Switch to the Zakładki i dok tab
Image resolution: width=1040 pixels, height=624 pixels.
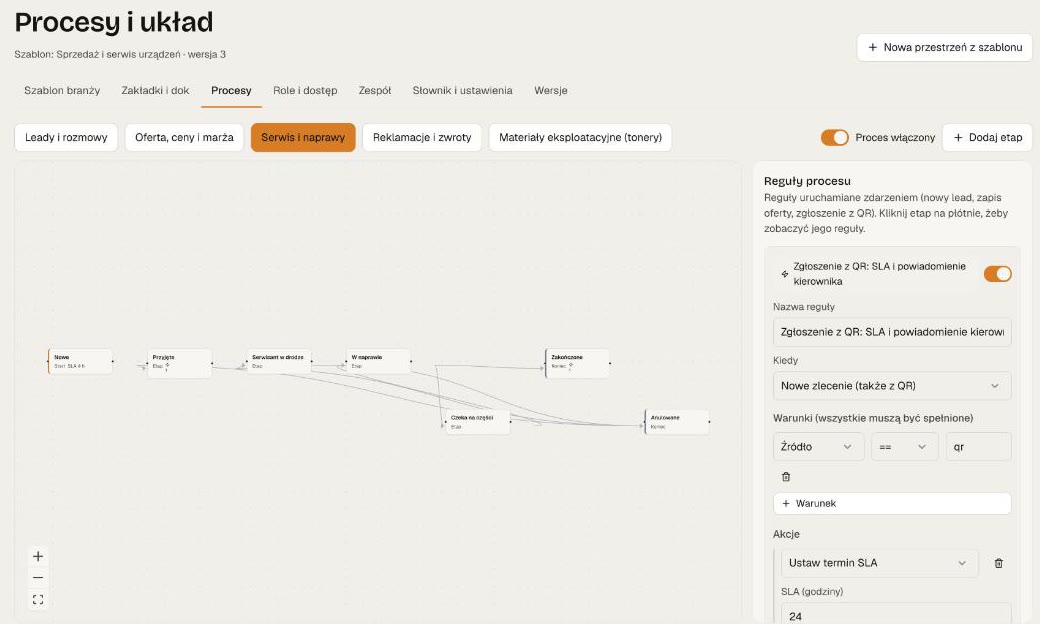click(x=155, y=90)
